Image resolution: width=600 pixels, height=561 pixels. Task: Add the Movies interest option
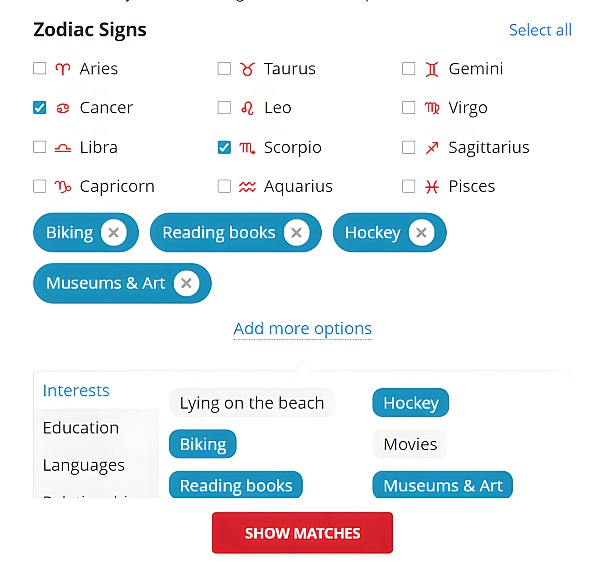(410, 444)
